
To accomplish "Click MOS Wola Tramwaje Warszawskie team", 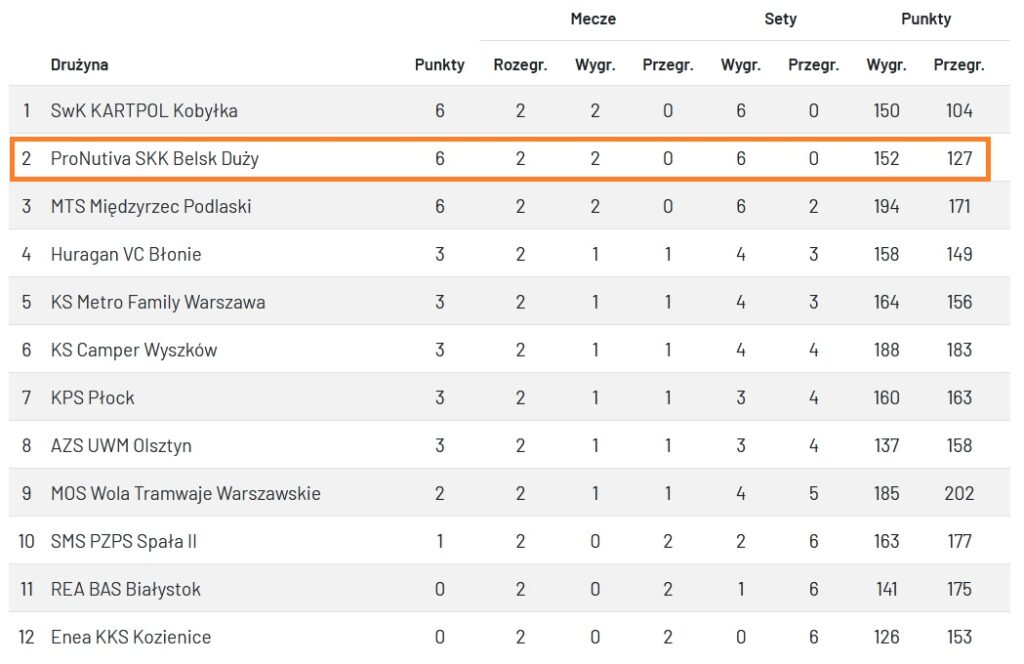I will [186, 493].
